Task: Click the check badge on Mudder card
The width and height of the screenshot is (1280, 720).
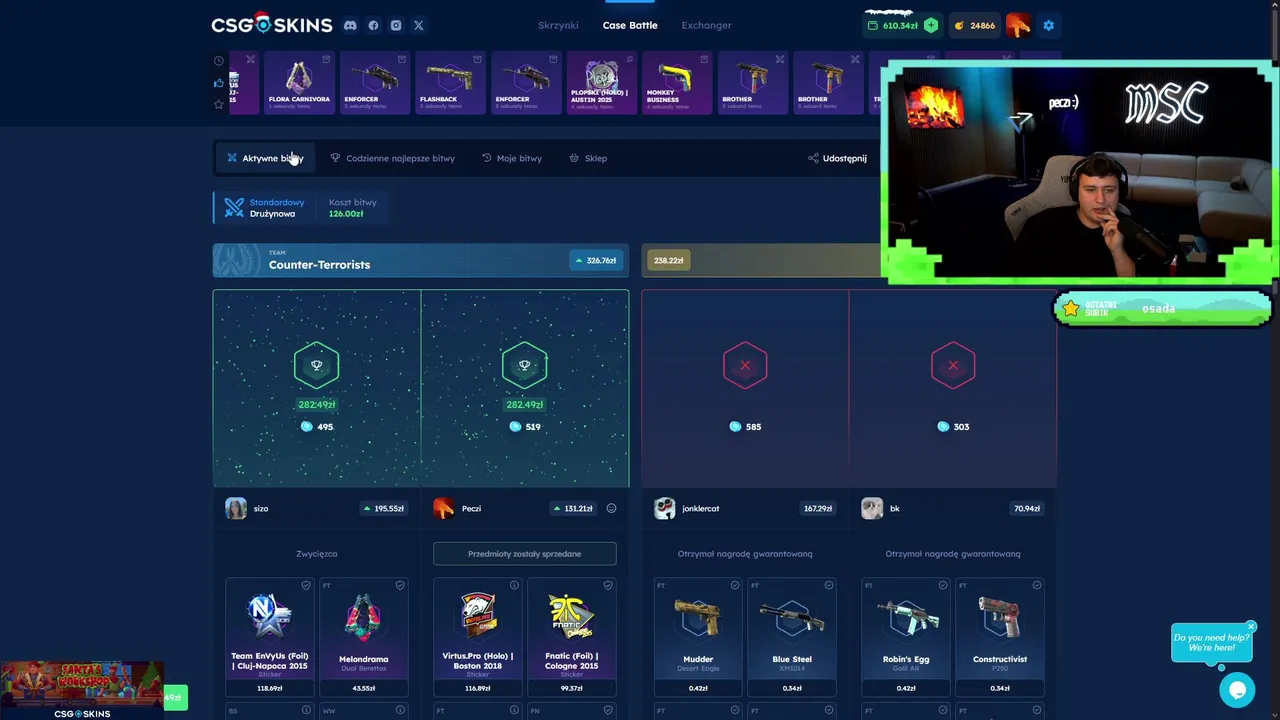Action: 735,585
